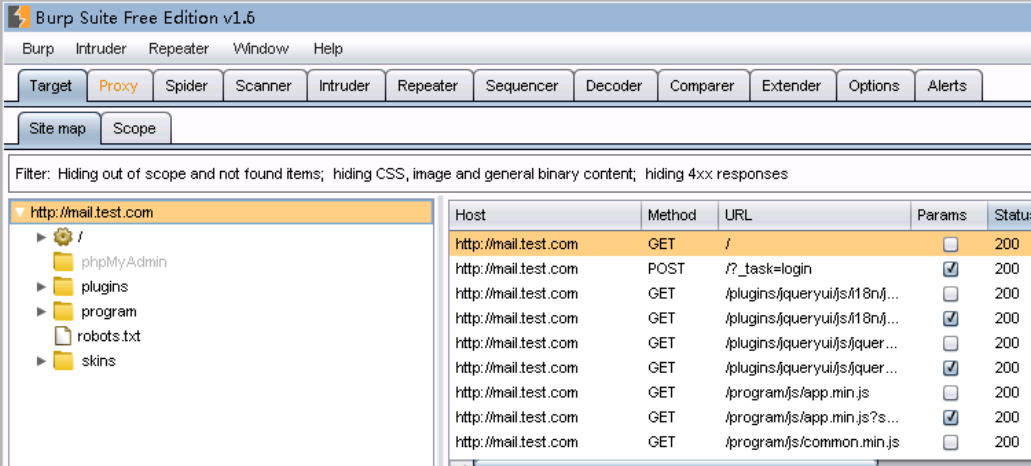This screenshot has width=1031, height=466.
Task: Open the Repeater menu
Action: click(179, 49)
